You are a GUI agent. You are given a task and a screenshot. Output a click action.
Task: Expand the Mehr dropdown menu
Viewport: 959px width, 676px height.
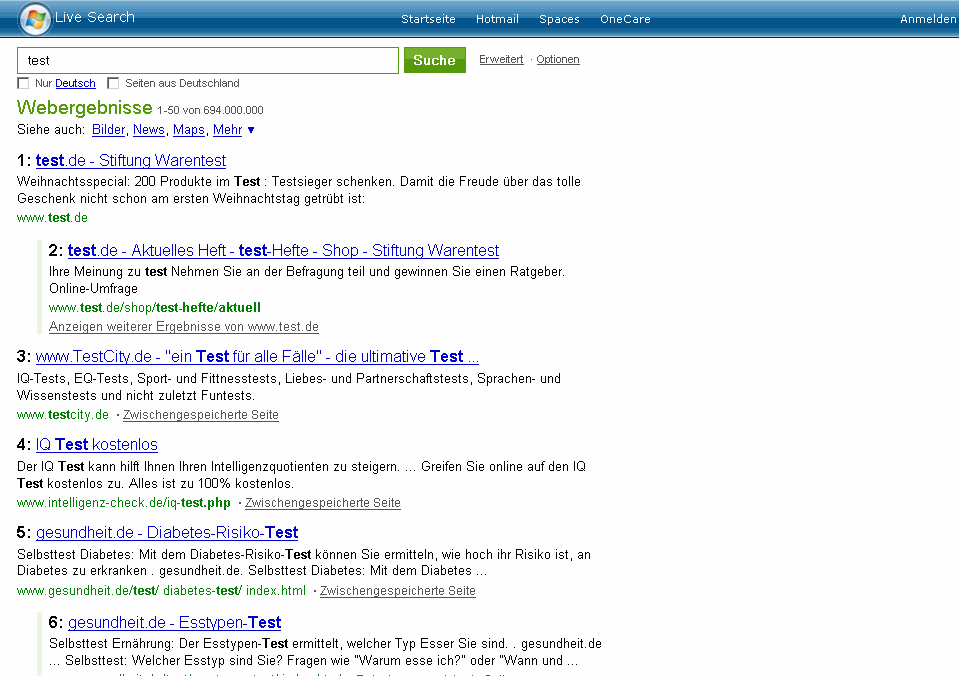[x=228, y=130]
